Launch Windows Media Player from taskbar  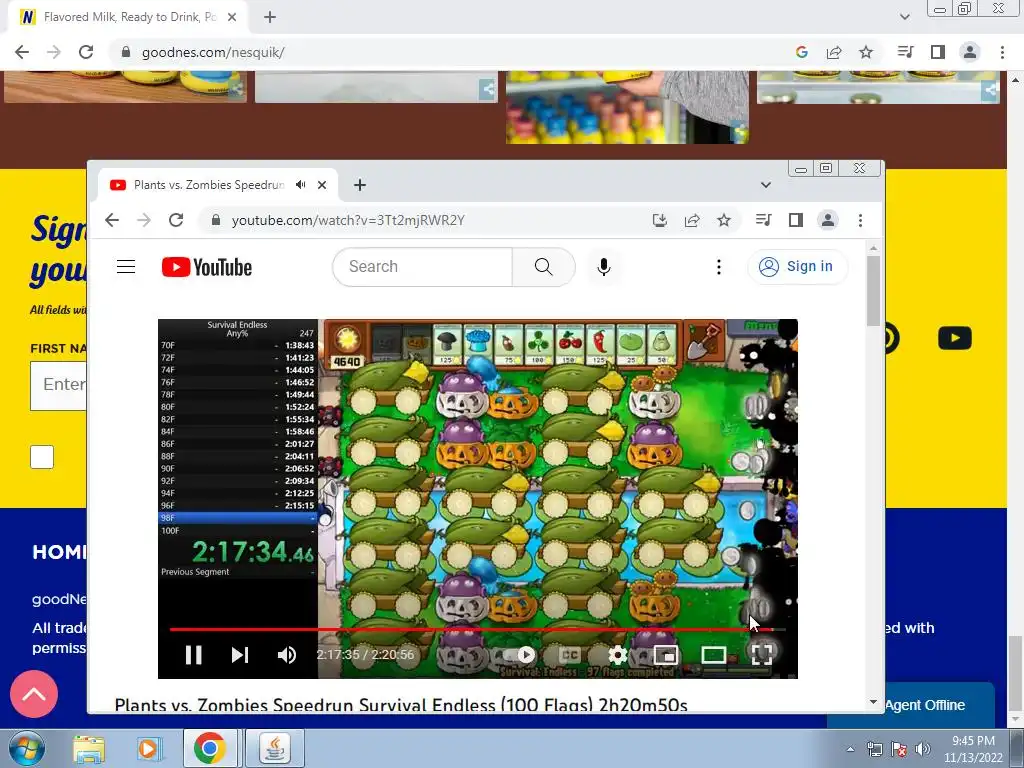(x=149, y=748)
